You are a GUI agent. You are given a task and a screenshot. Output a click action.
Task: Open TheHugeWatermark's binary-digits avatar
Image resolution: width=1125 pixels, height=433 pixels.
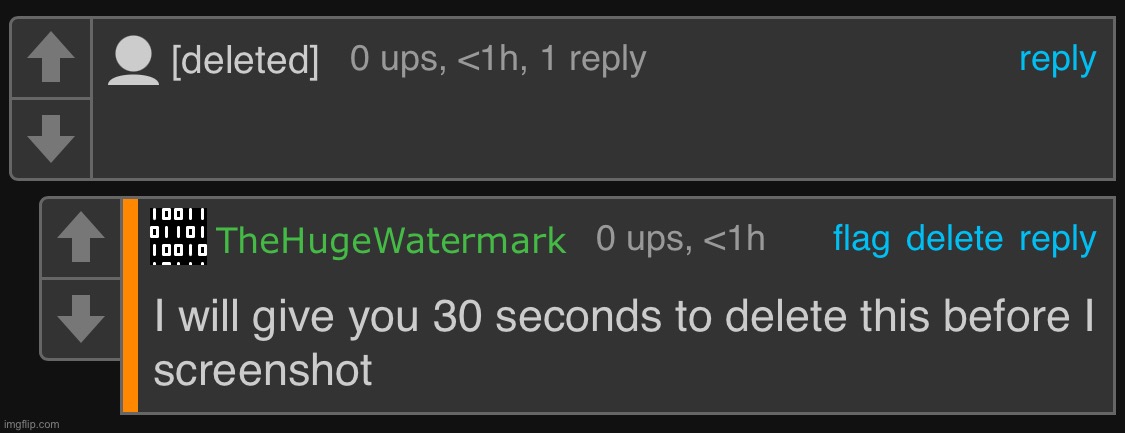pyautogui.click(x=178, y=236)
